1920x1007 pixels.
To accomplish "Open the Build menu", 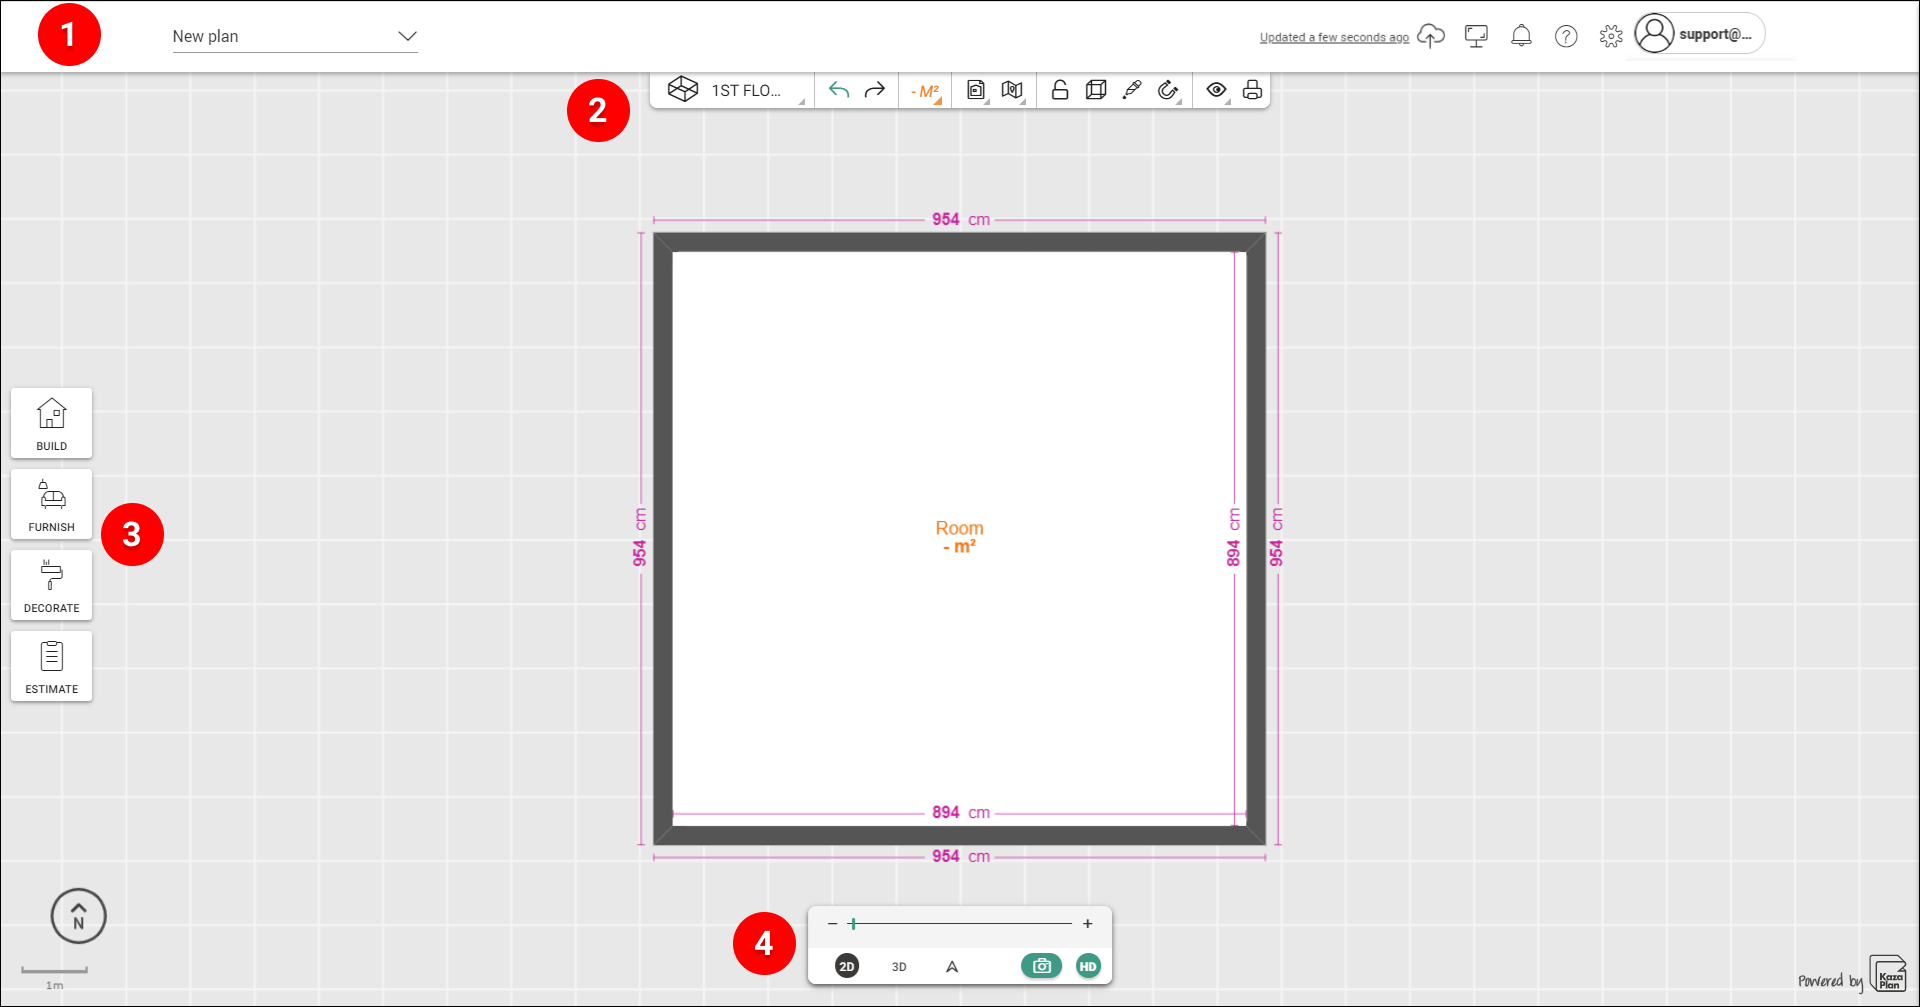I will point(52,423).
